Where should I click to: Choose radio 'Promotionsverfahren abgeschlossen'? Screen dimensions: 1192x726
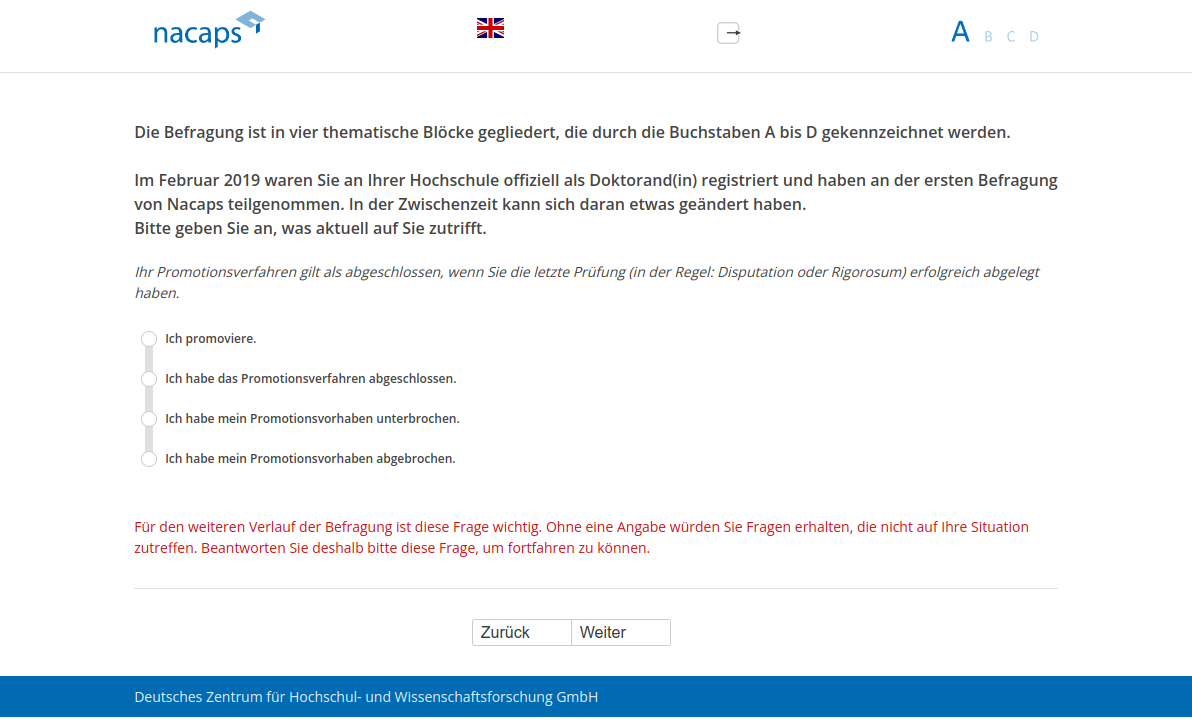click(x=149, y=379)
